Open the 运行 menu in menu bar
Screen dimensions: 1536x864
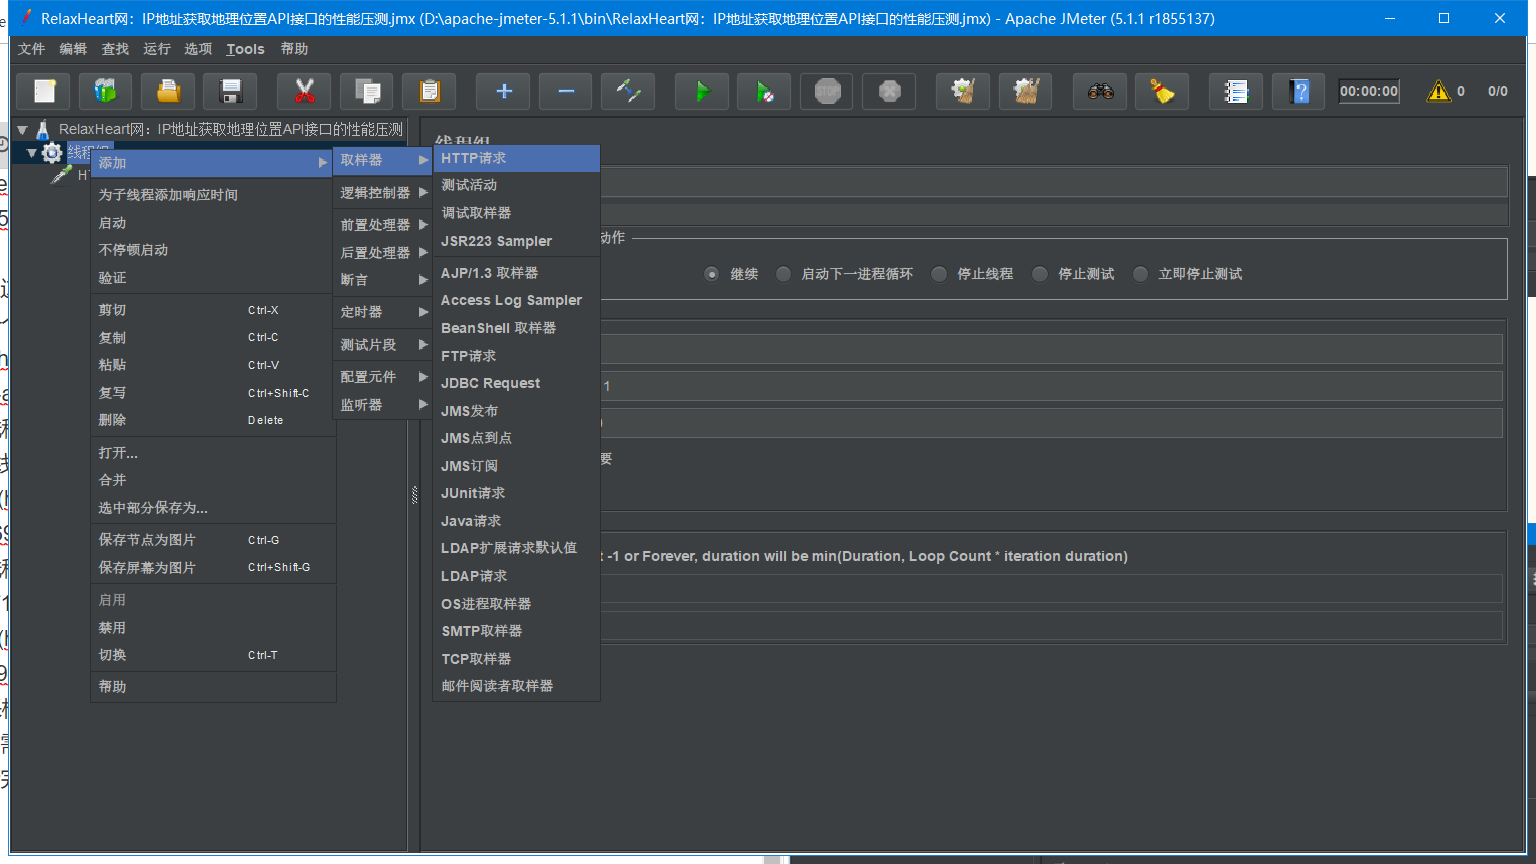pyautogui.click(x=157, y=49)
